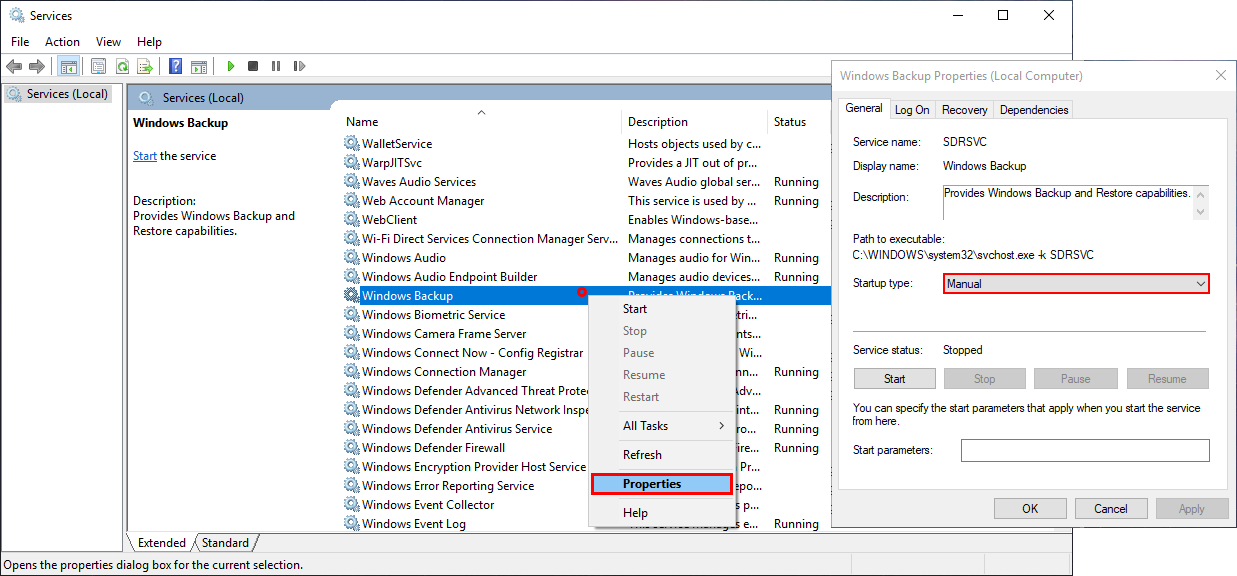The image size is (1237, 576).
Task: Click gear icon of Windows Audio row
Action: 351,258
